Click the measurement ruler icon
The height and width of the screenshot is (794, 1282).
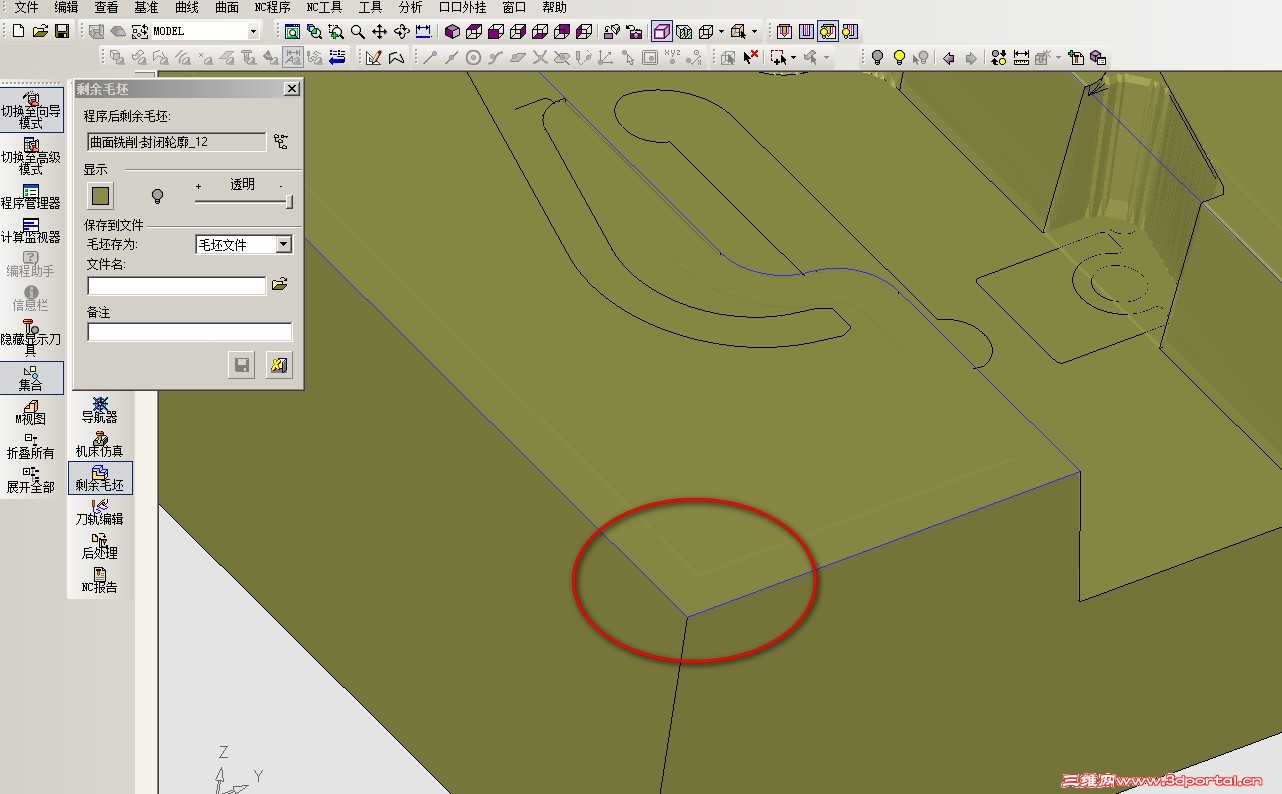coord(1021,58)
